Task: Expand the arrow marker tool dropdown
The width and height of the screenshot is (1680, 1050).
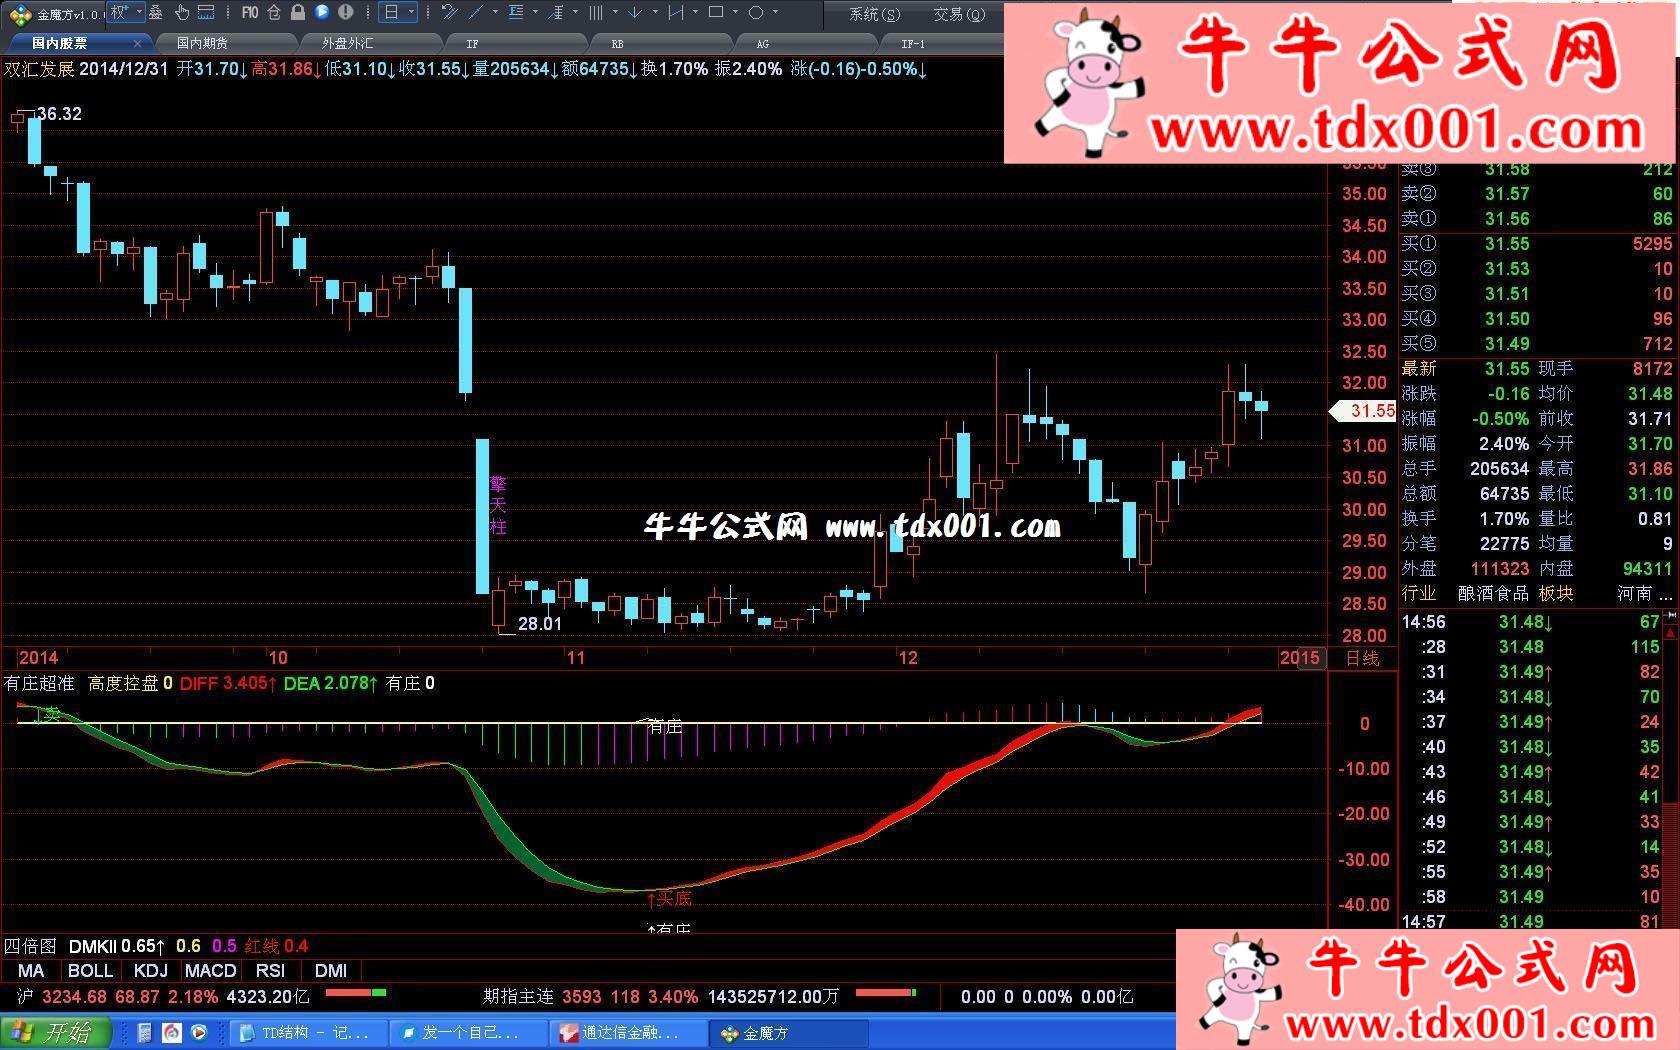Action: (x=655, y=12)
